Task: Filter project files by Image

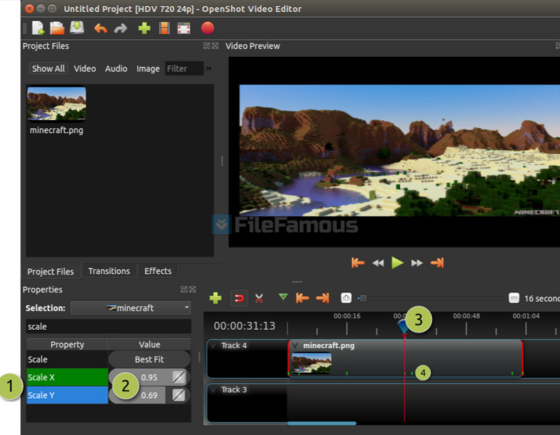Action: (x=148, y=69)
